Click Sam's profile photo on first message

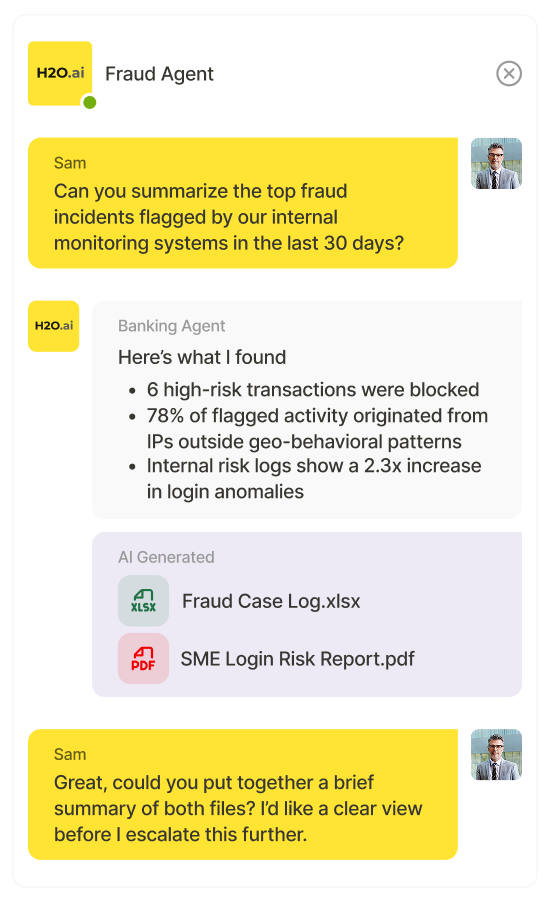click(x=496, y=164)
